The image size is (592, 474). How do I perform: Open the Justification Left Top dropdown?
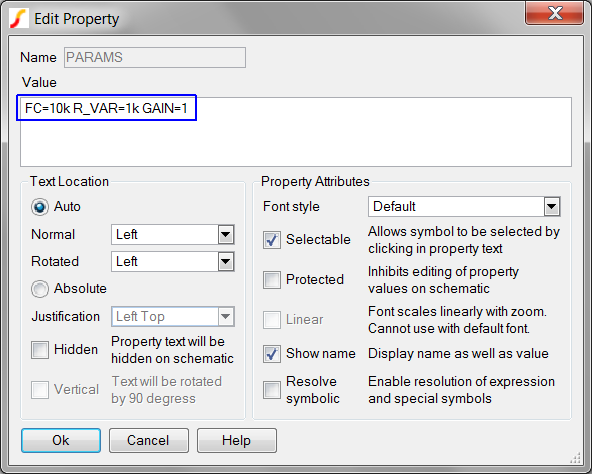tap(173, 317)
